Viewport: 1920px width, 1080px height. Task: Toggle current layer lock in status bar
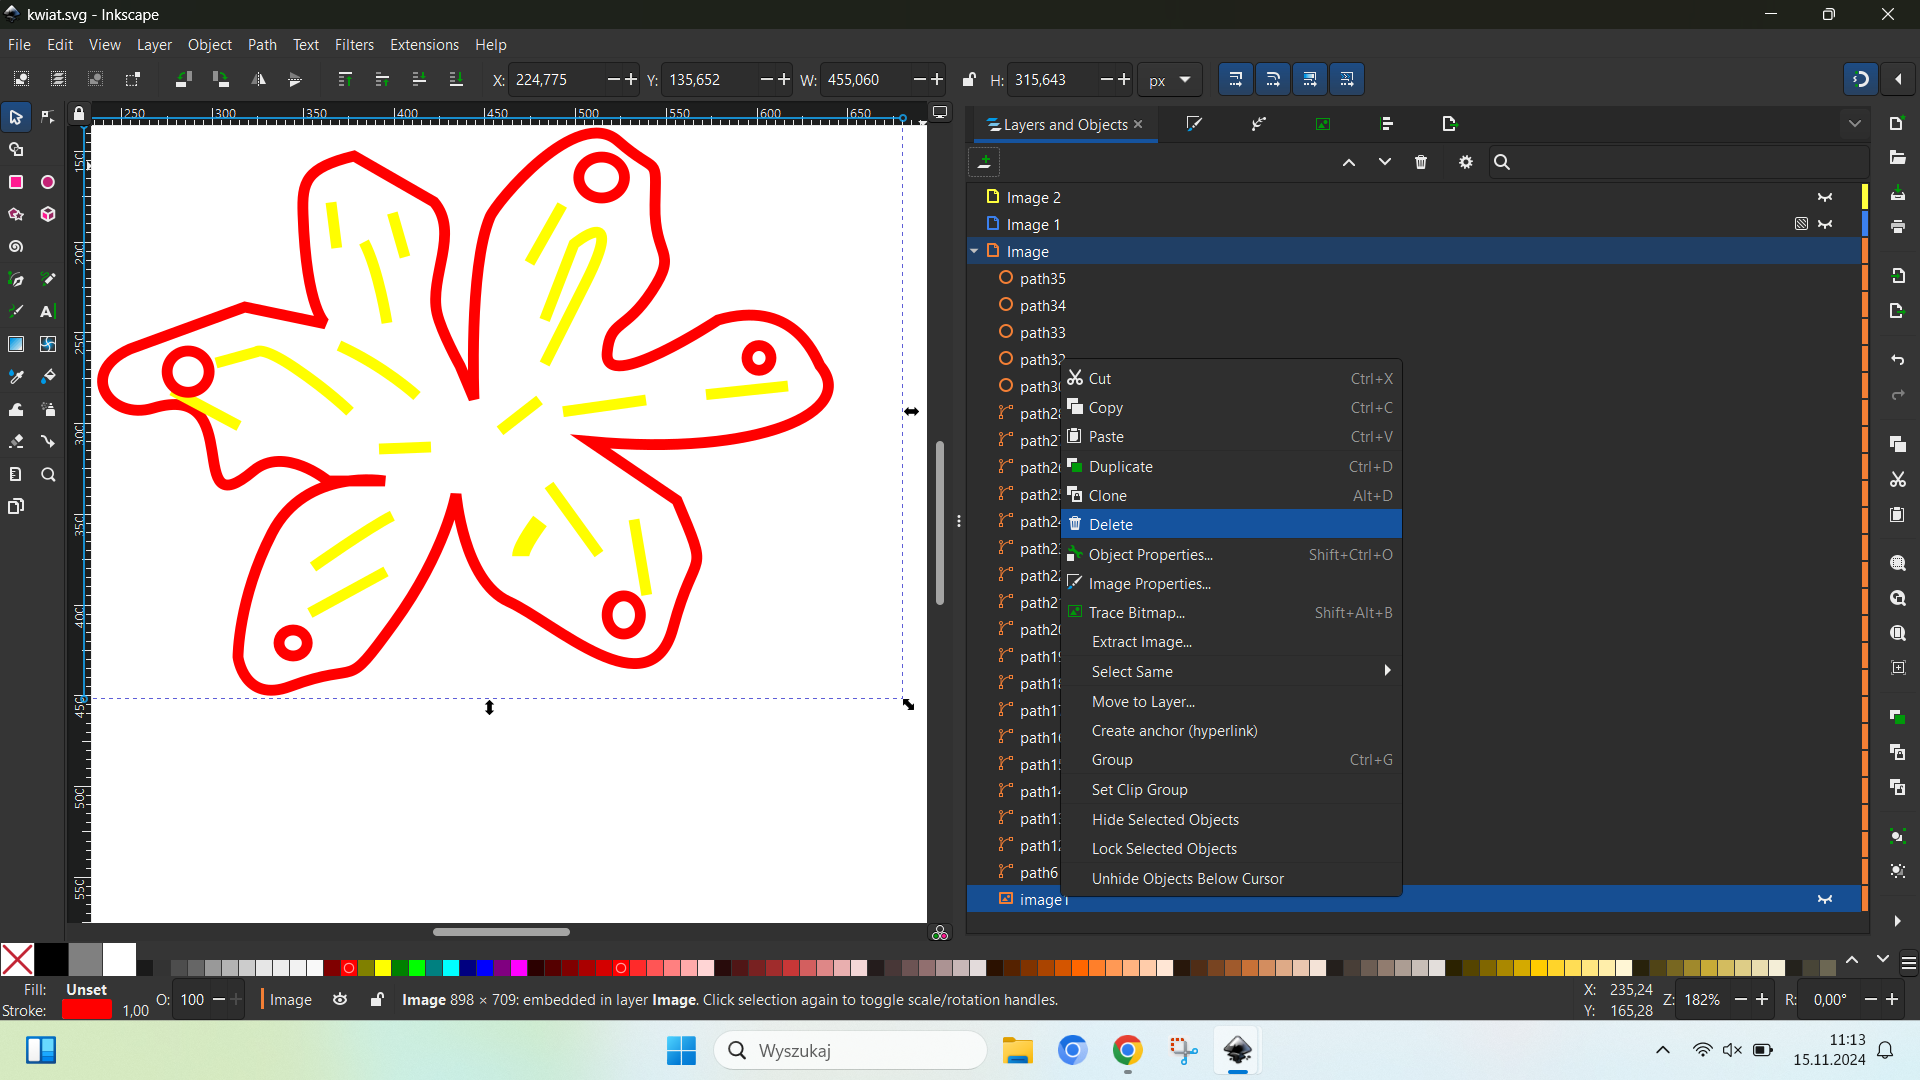point(376,999)
